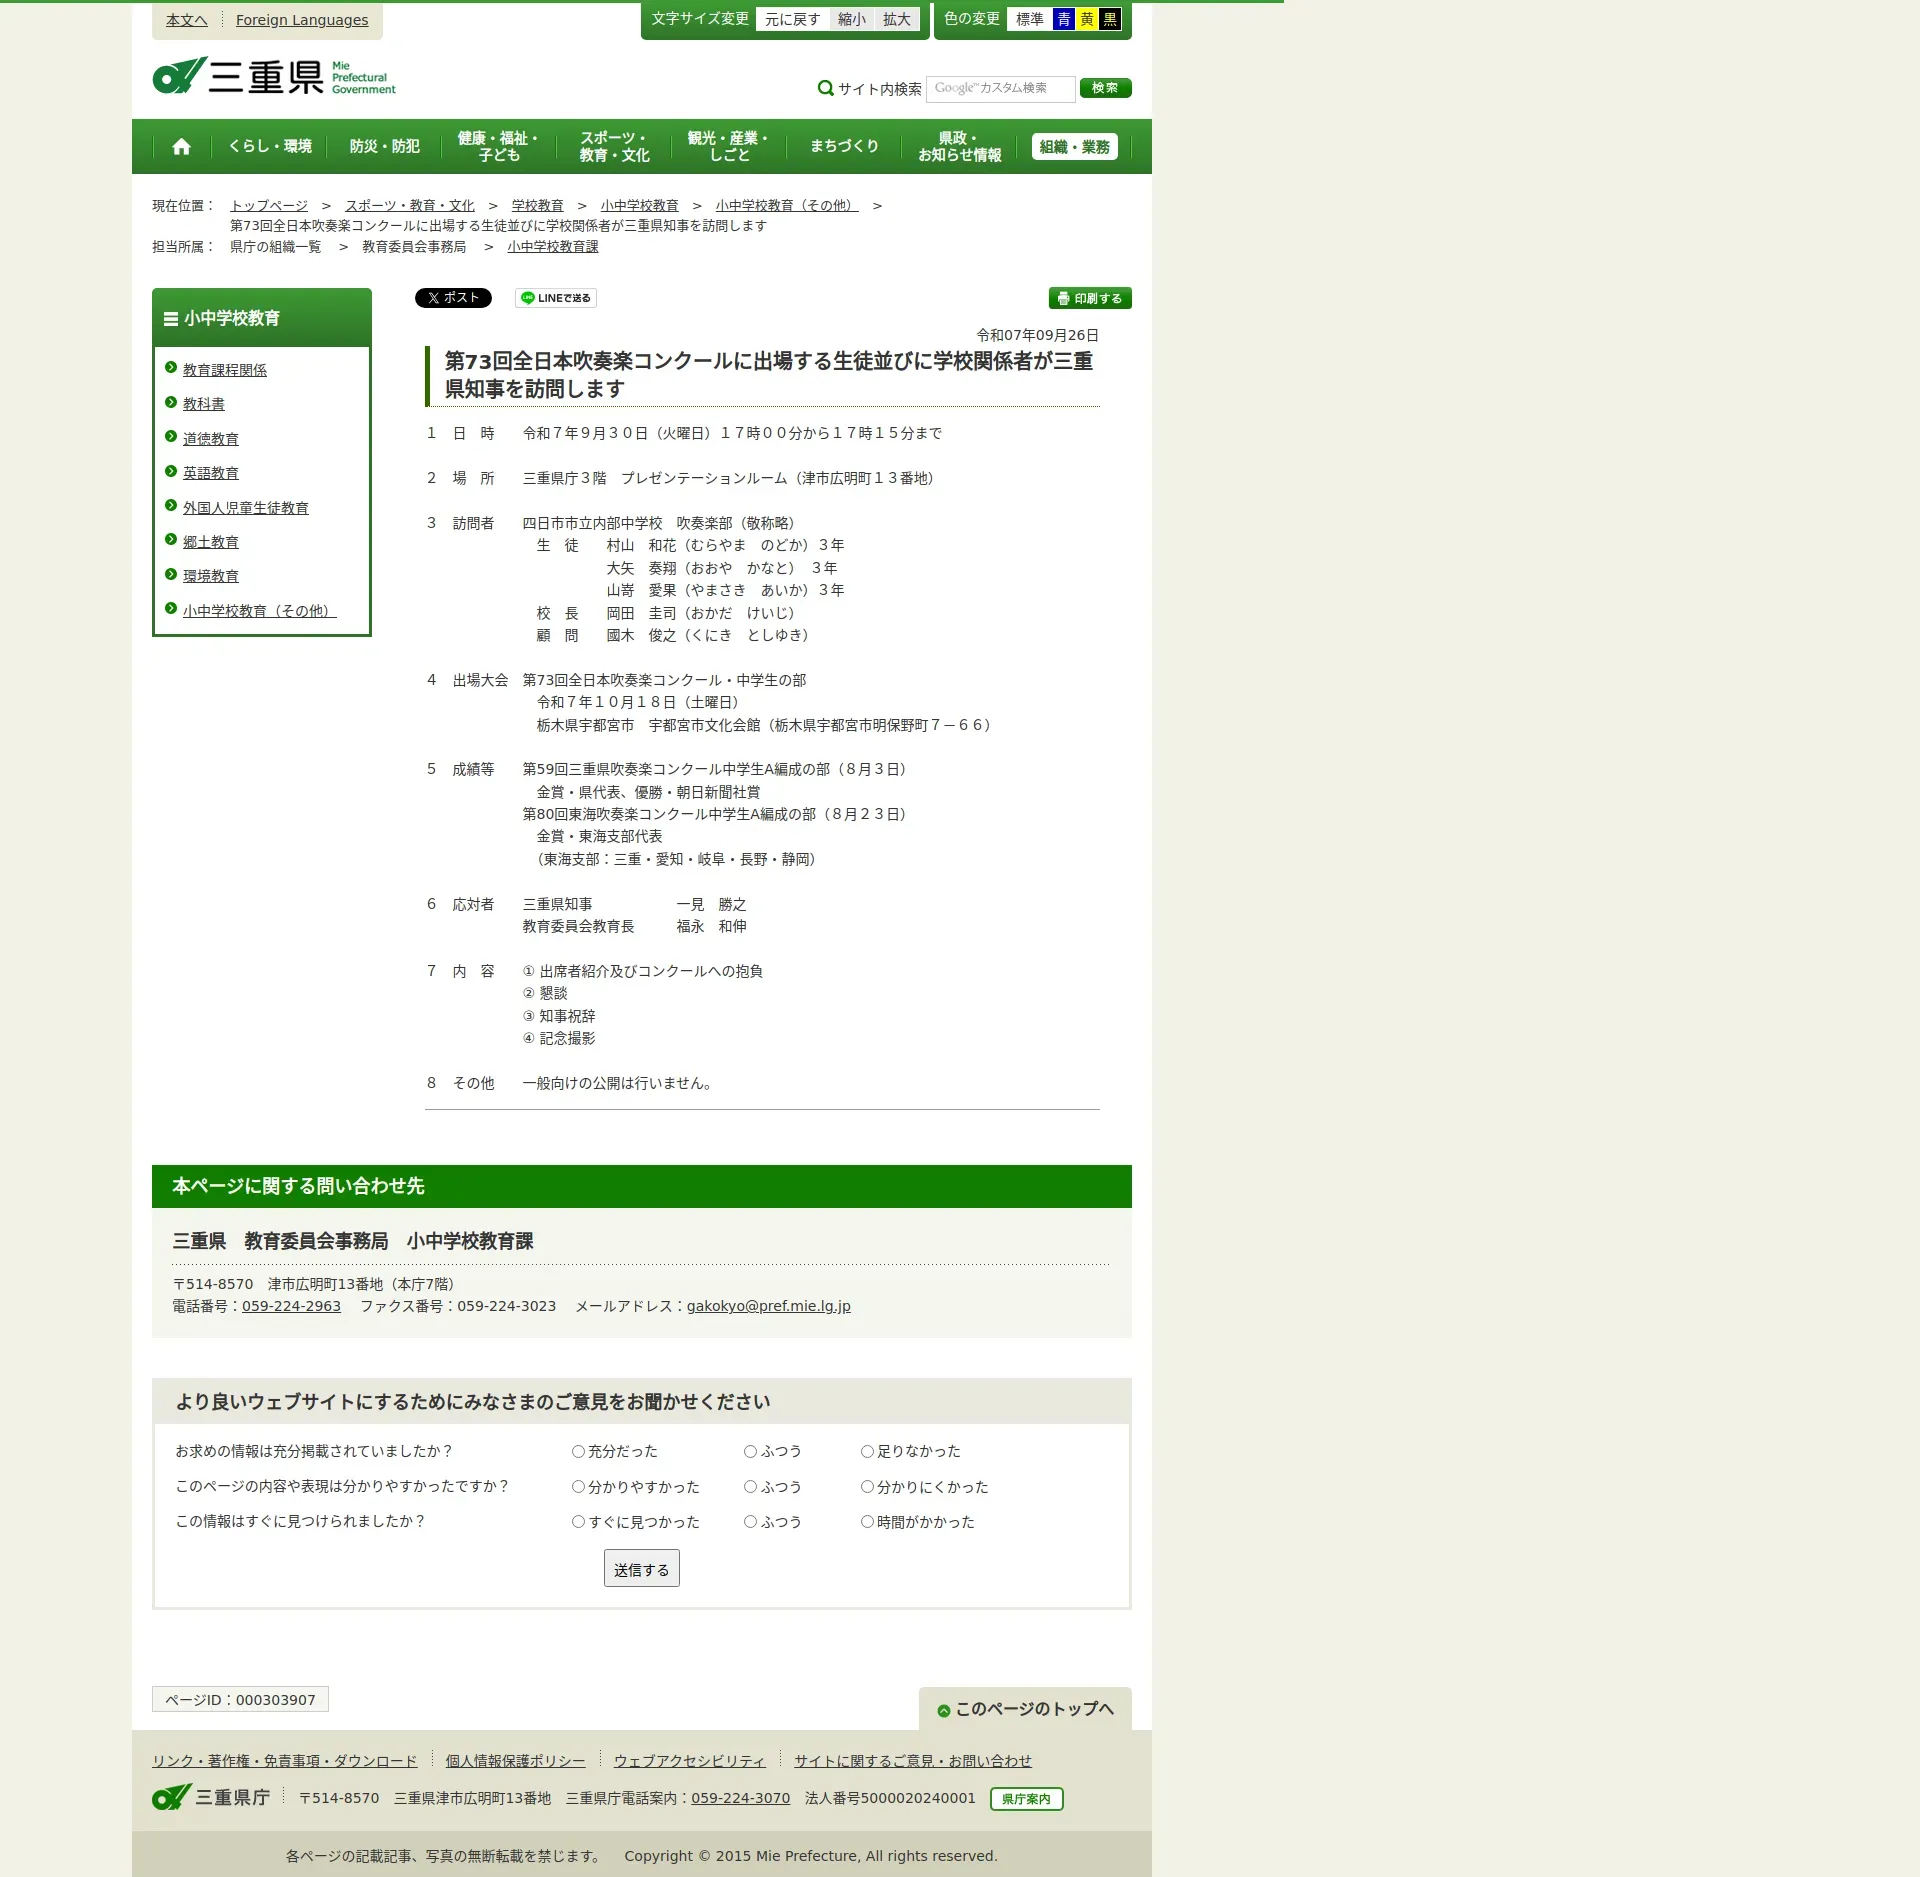Viewport: 1920px width, 1877px height.
Task: Enlarge text size with 拡大 button
Action: (x=896, y=19)
